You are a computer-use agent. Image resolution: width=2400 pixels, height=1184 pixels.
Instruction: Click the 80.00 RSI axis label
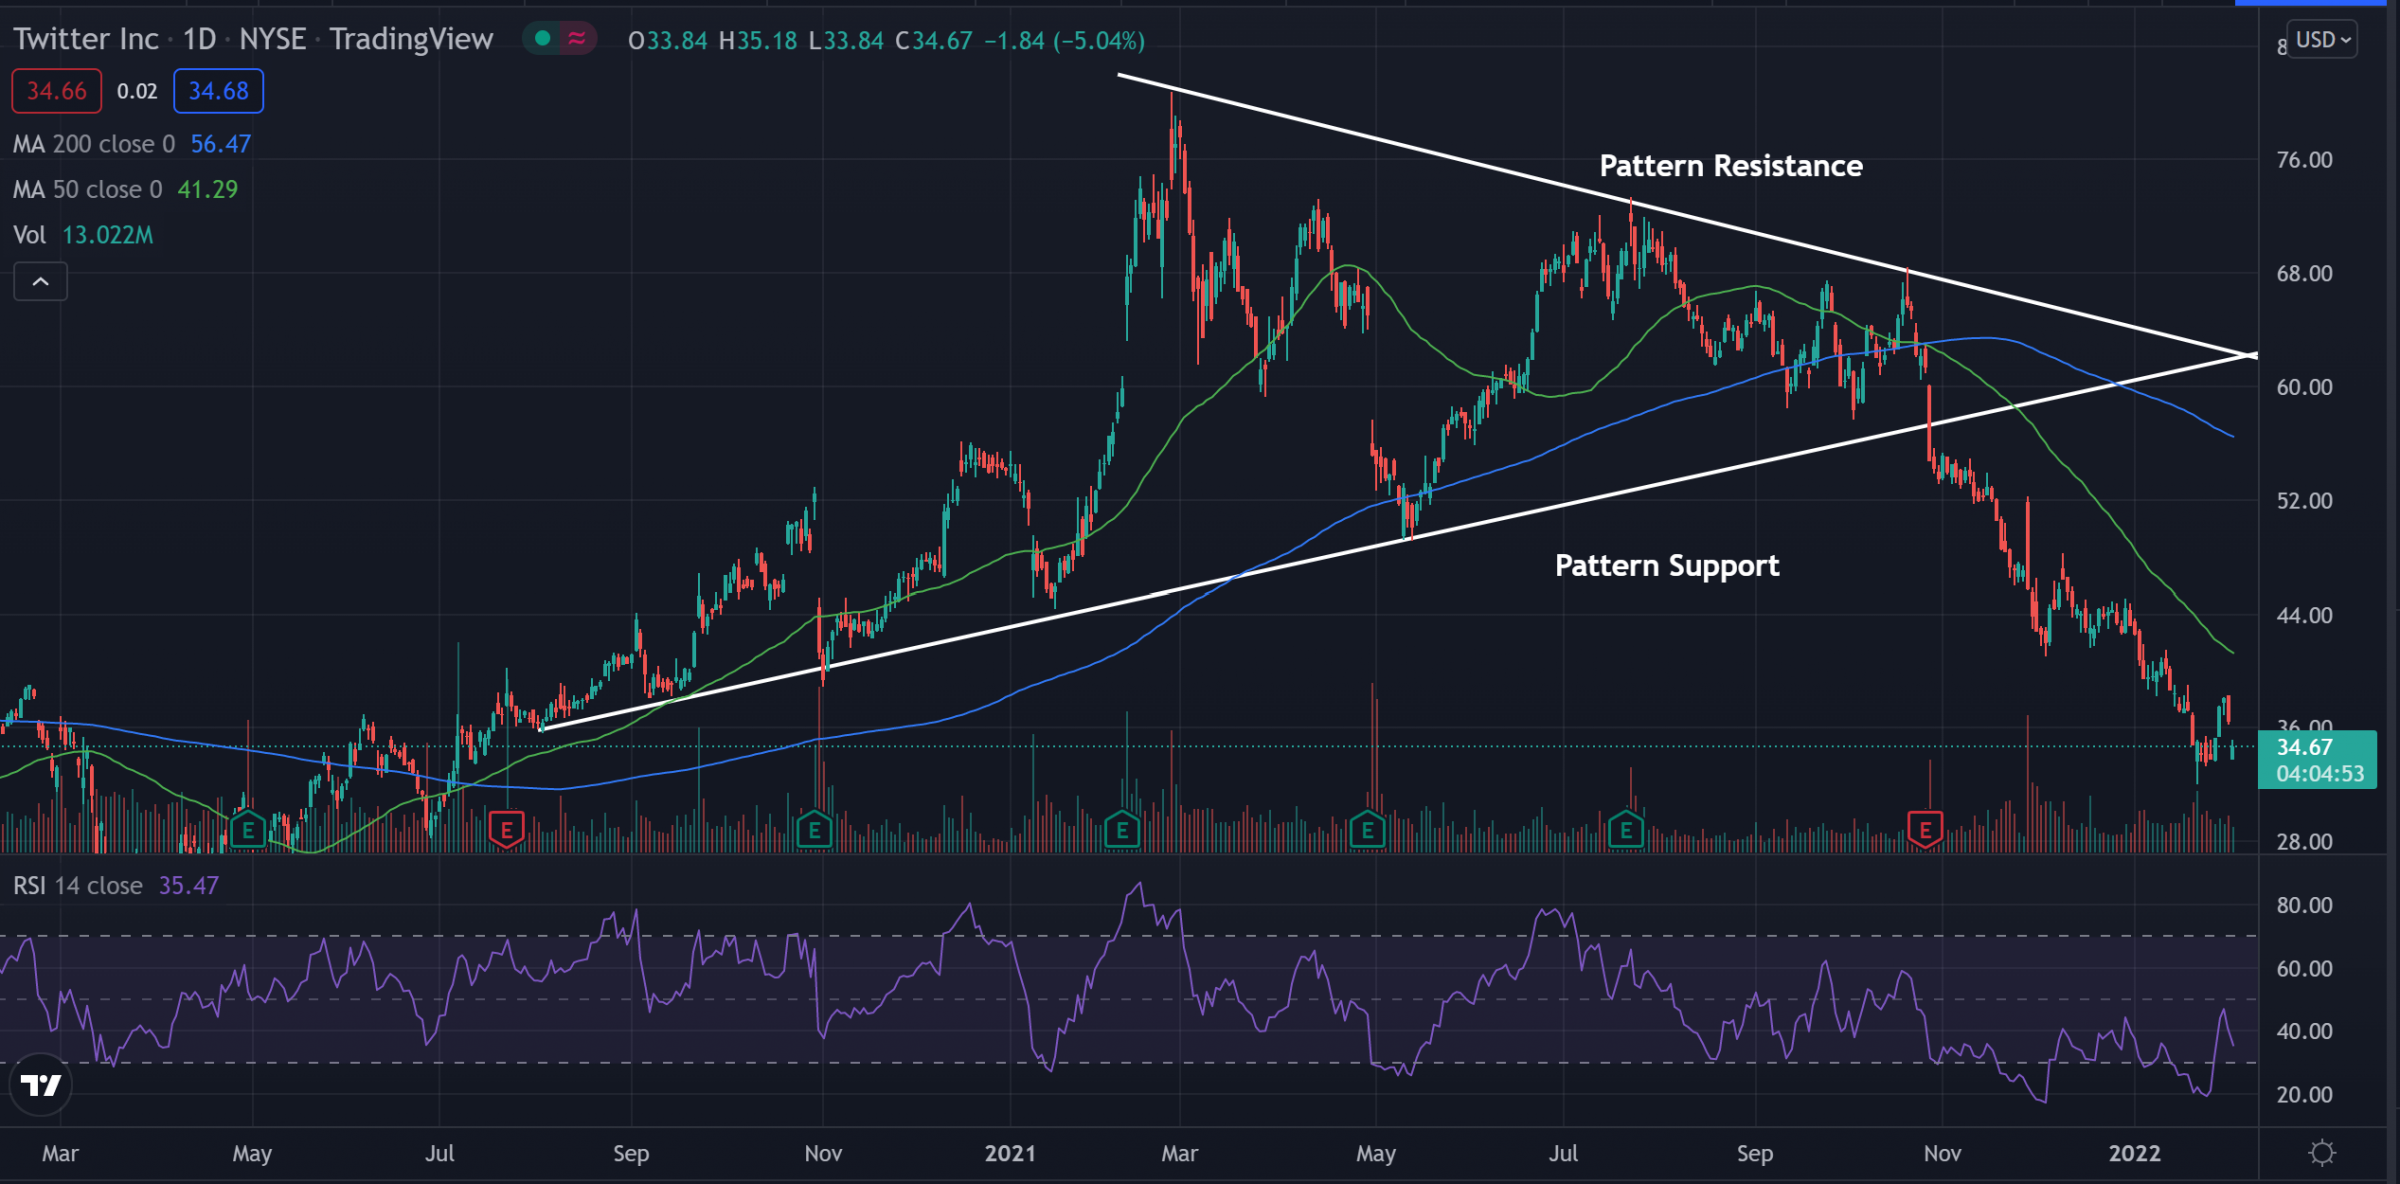[2304, 905]
